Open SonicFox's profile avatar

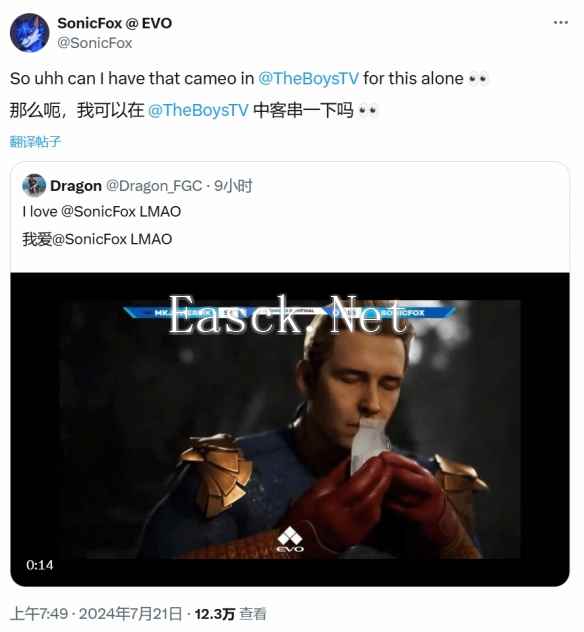[29, 33]
